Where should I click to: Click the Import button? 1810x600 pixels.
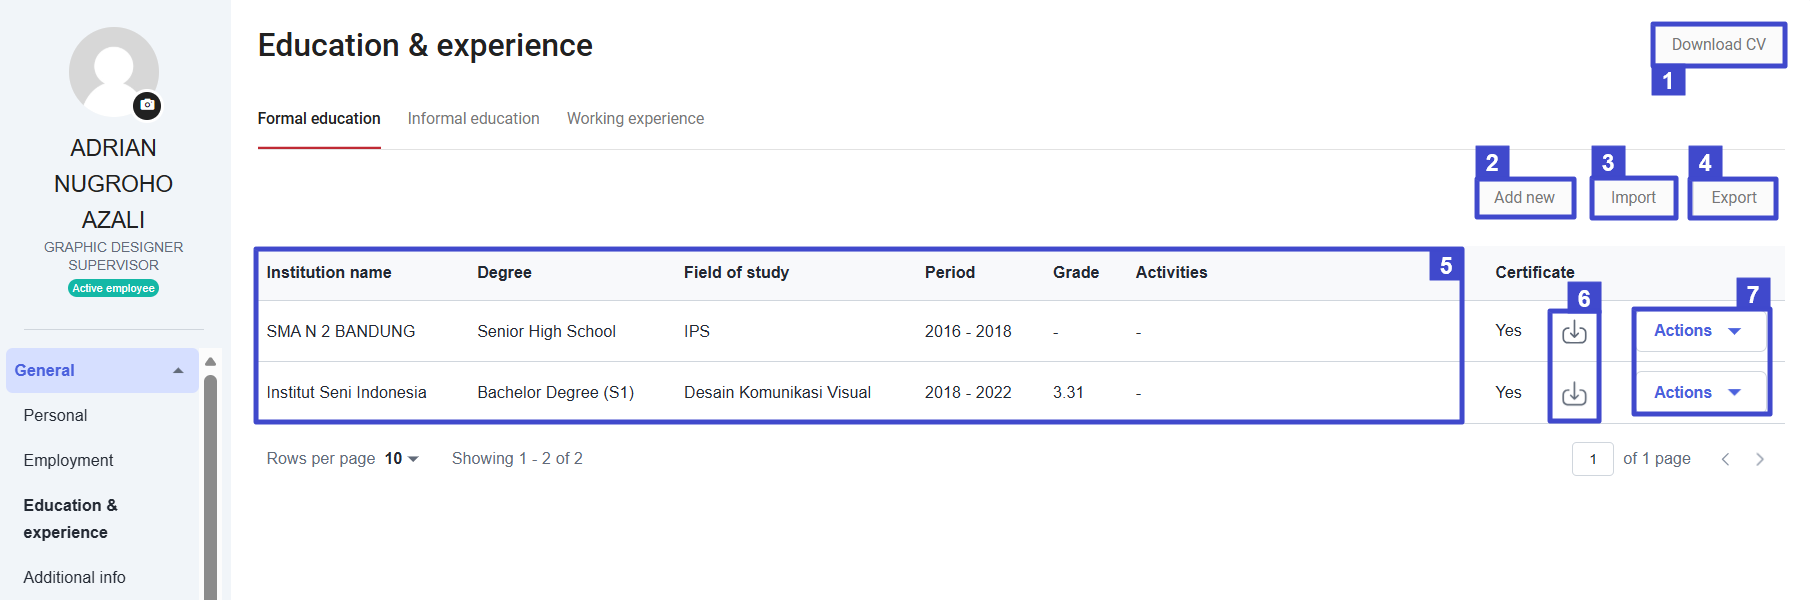tap(1633, 198)
